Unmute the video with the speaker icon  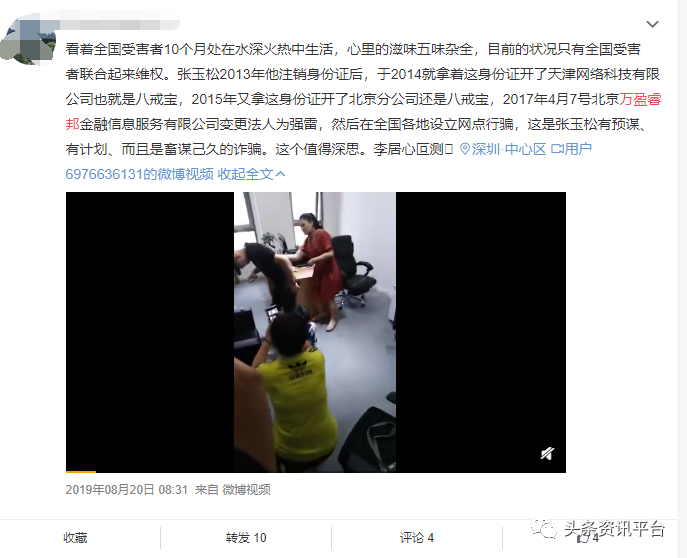point(547,453)
